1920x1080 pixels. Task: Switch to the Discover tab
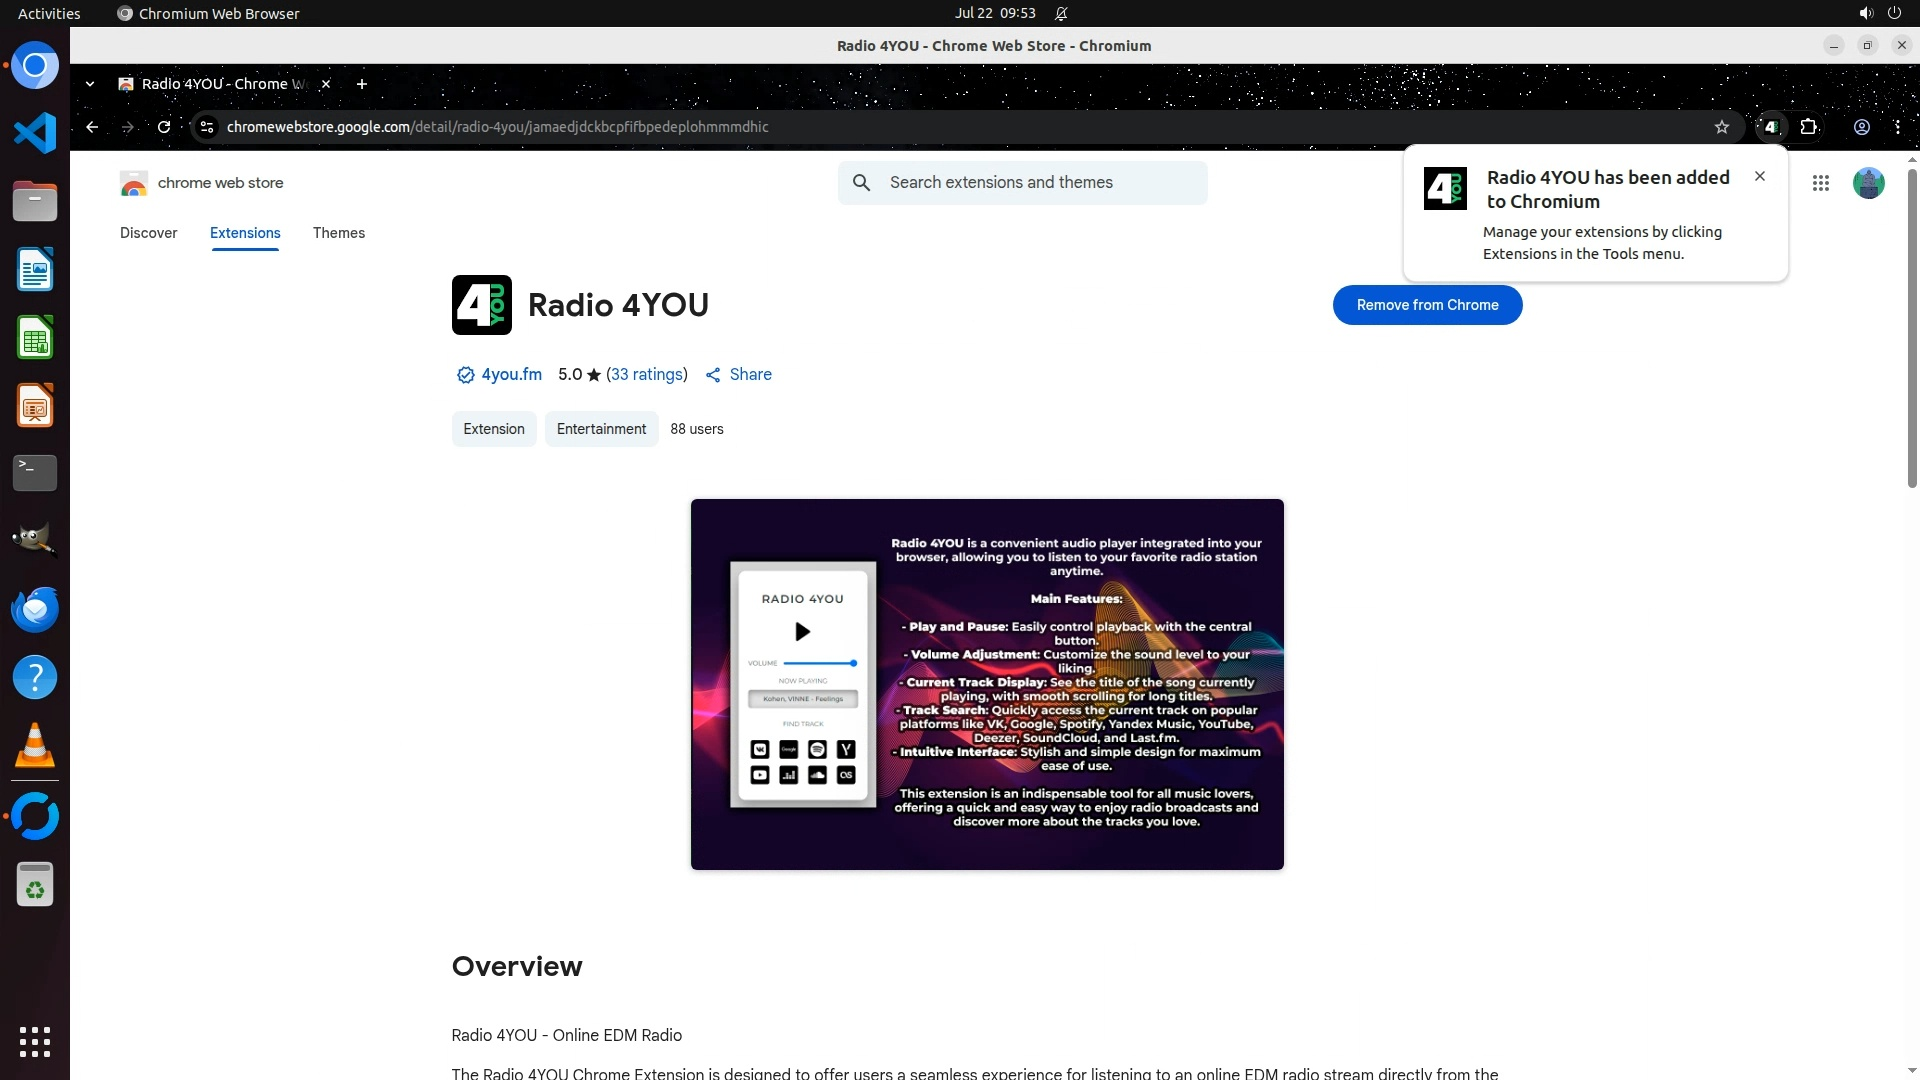148,233
